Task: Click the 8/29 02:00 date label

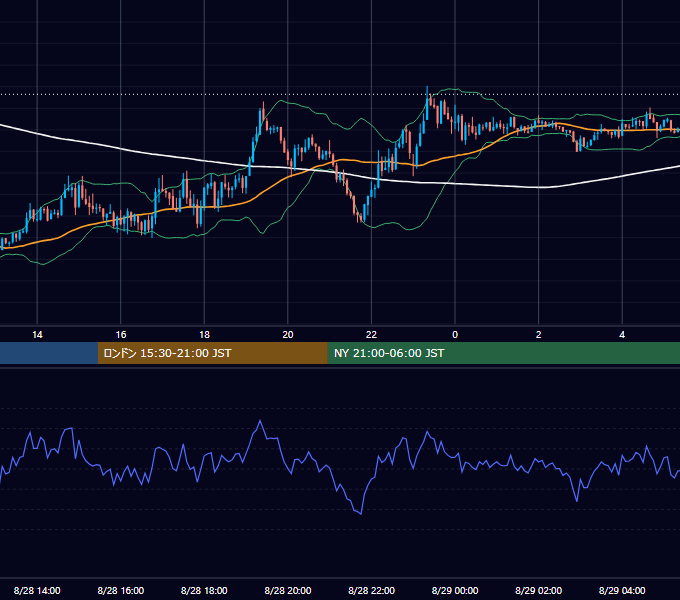Action: pos(539,590)
